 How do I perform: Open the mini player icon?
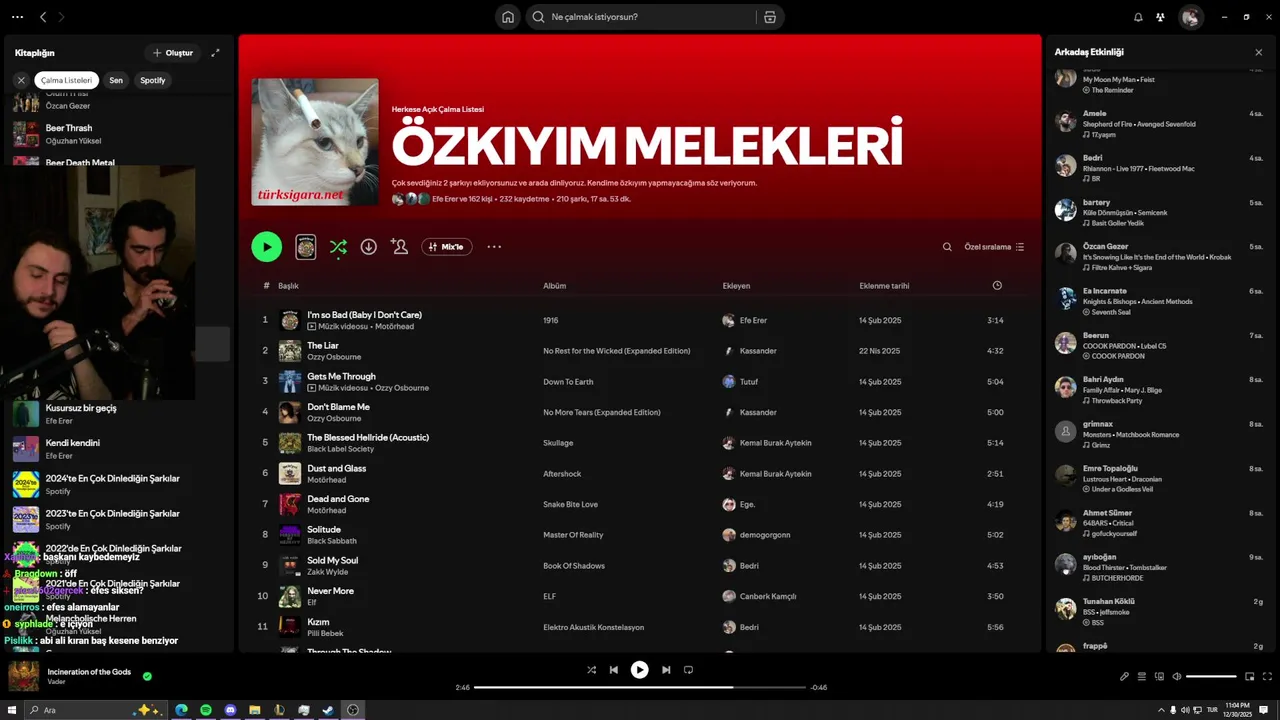point(1250,677)
